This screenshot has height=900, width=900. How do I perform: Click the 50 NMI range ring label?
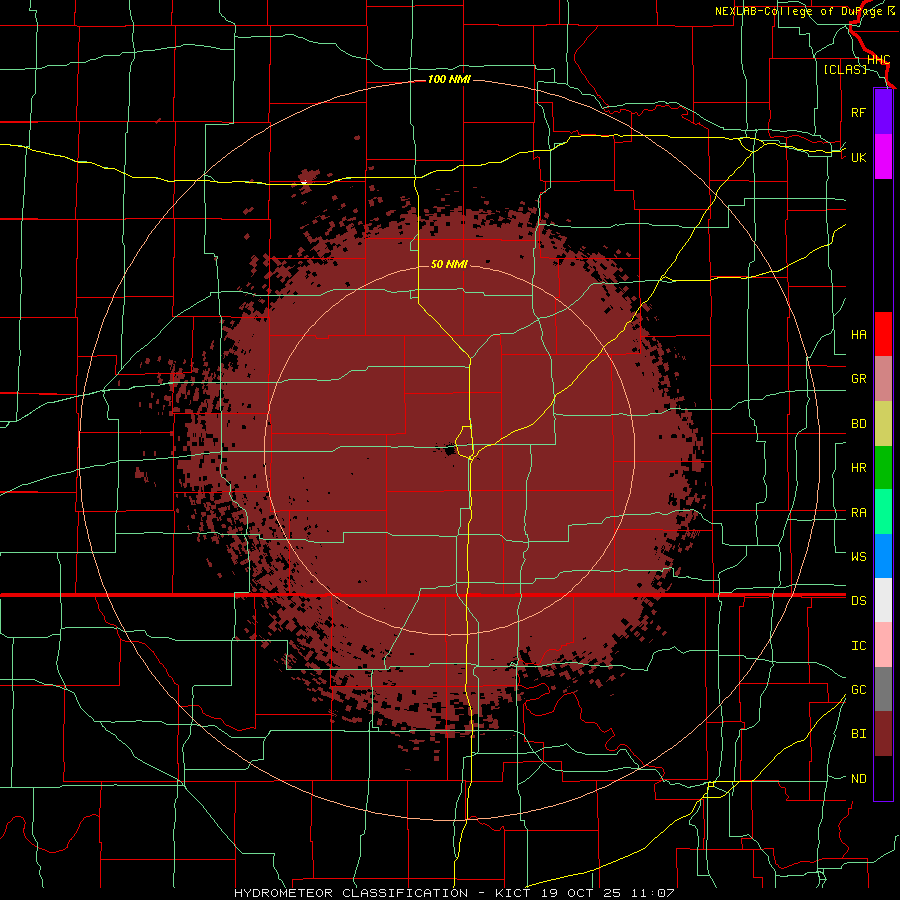[x=449, y=264]
